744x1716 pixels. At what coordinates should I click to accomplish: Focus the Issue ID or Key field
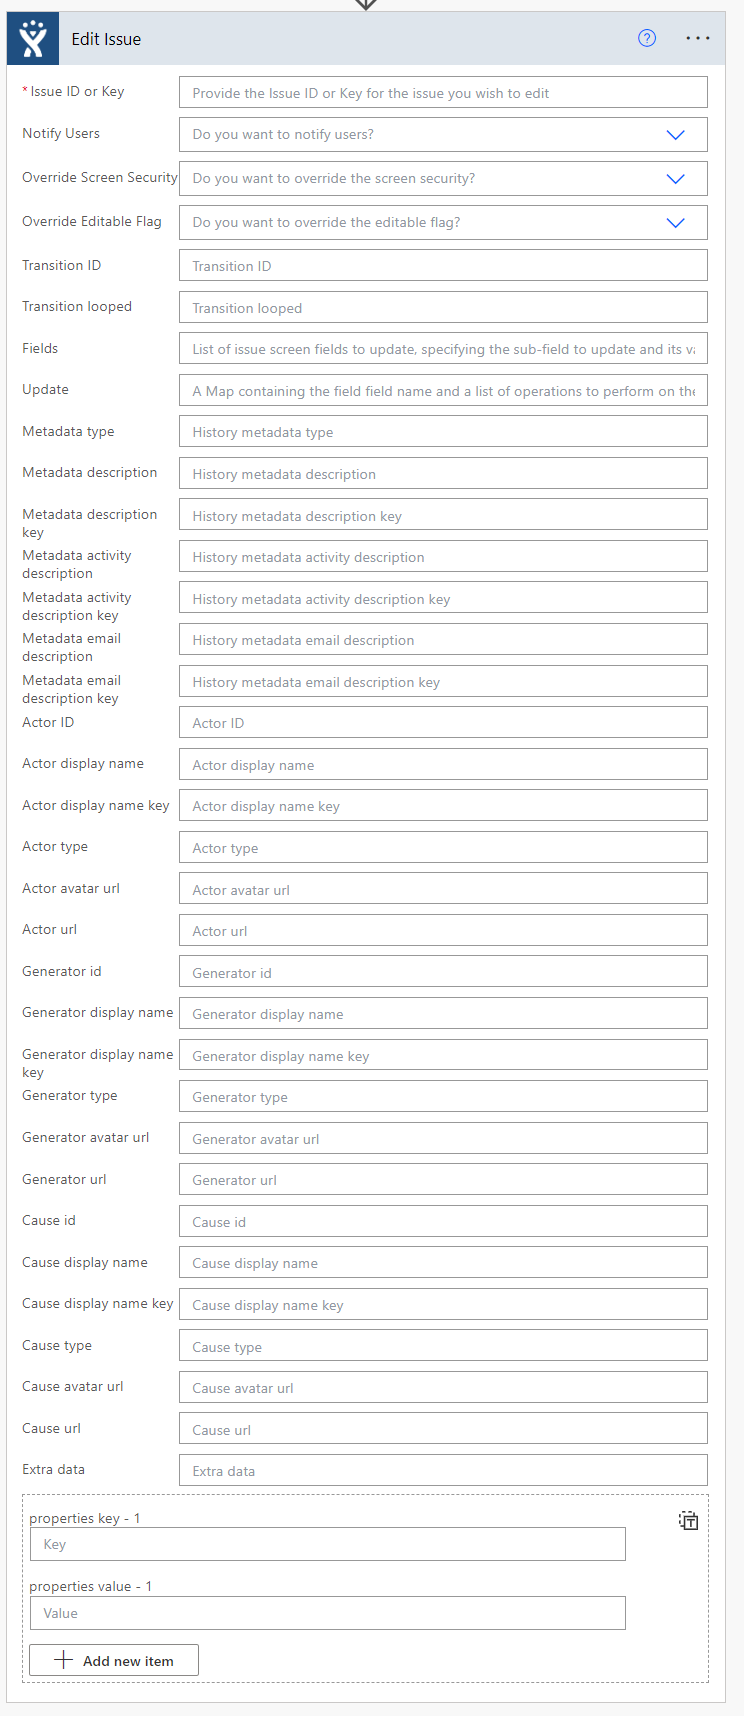[x=443, y=93]
